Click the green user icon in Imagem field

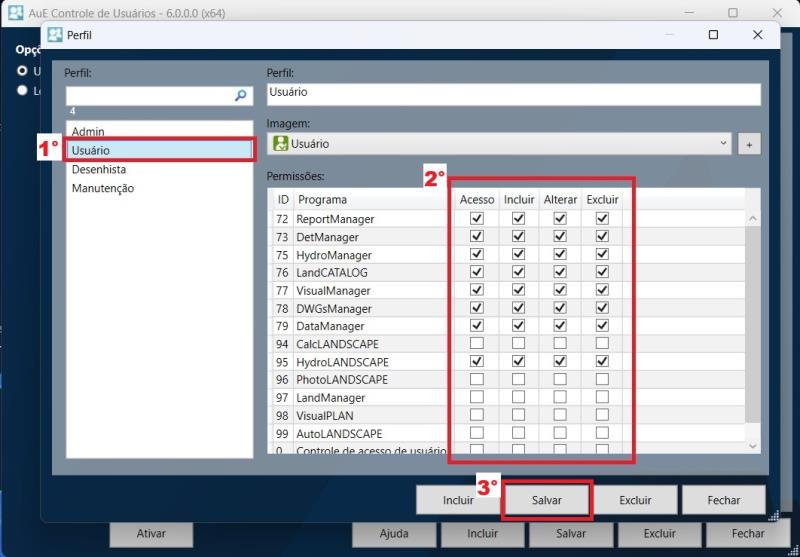pos(280,144)
